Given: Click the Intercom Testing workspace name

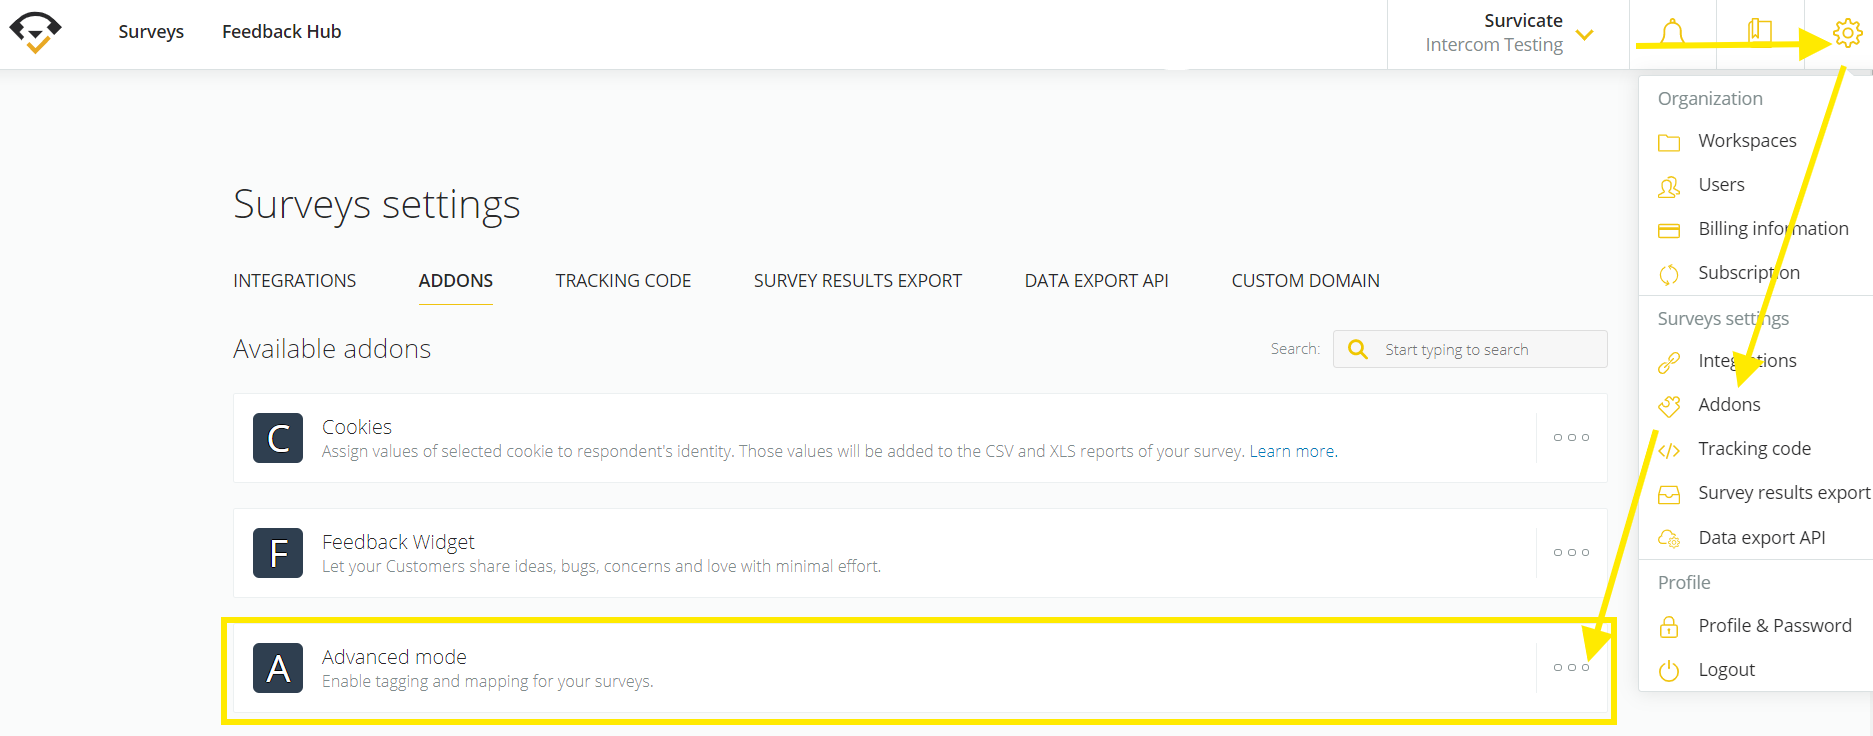Looking at the screenshot, I should (x=1494, y=45).
